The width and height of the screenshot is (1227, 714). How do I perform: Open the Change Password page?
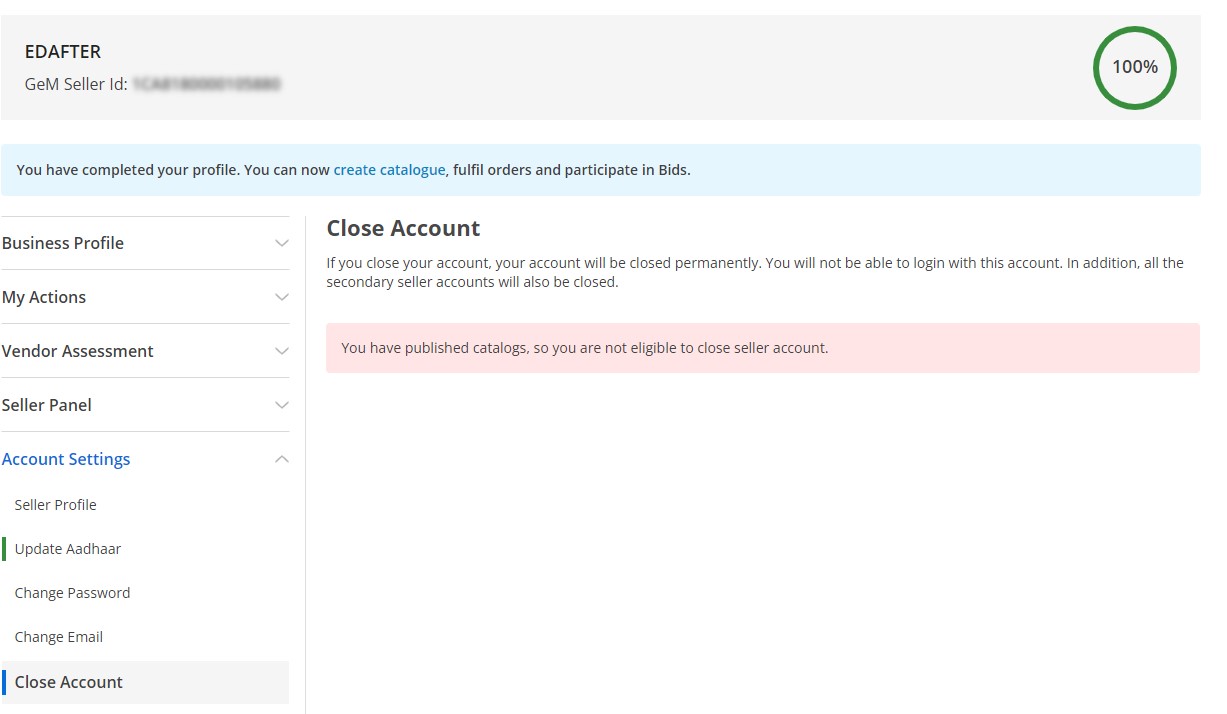[72, 592]
